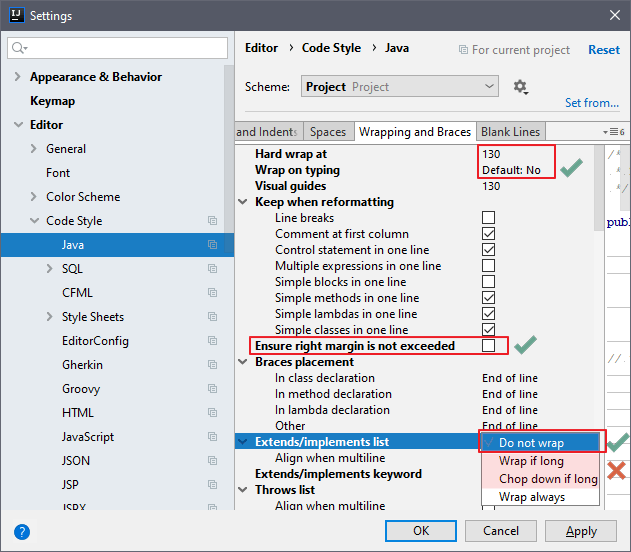Edit the Hard wrap at value 130
The height and width of the screenshot is (552, 631).
pos(491,154)
